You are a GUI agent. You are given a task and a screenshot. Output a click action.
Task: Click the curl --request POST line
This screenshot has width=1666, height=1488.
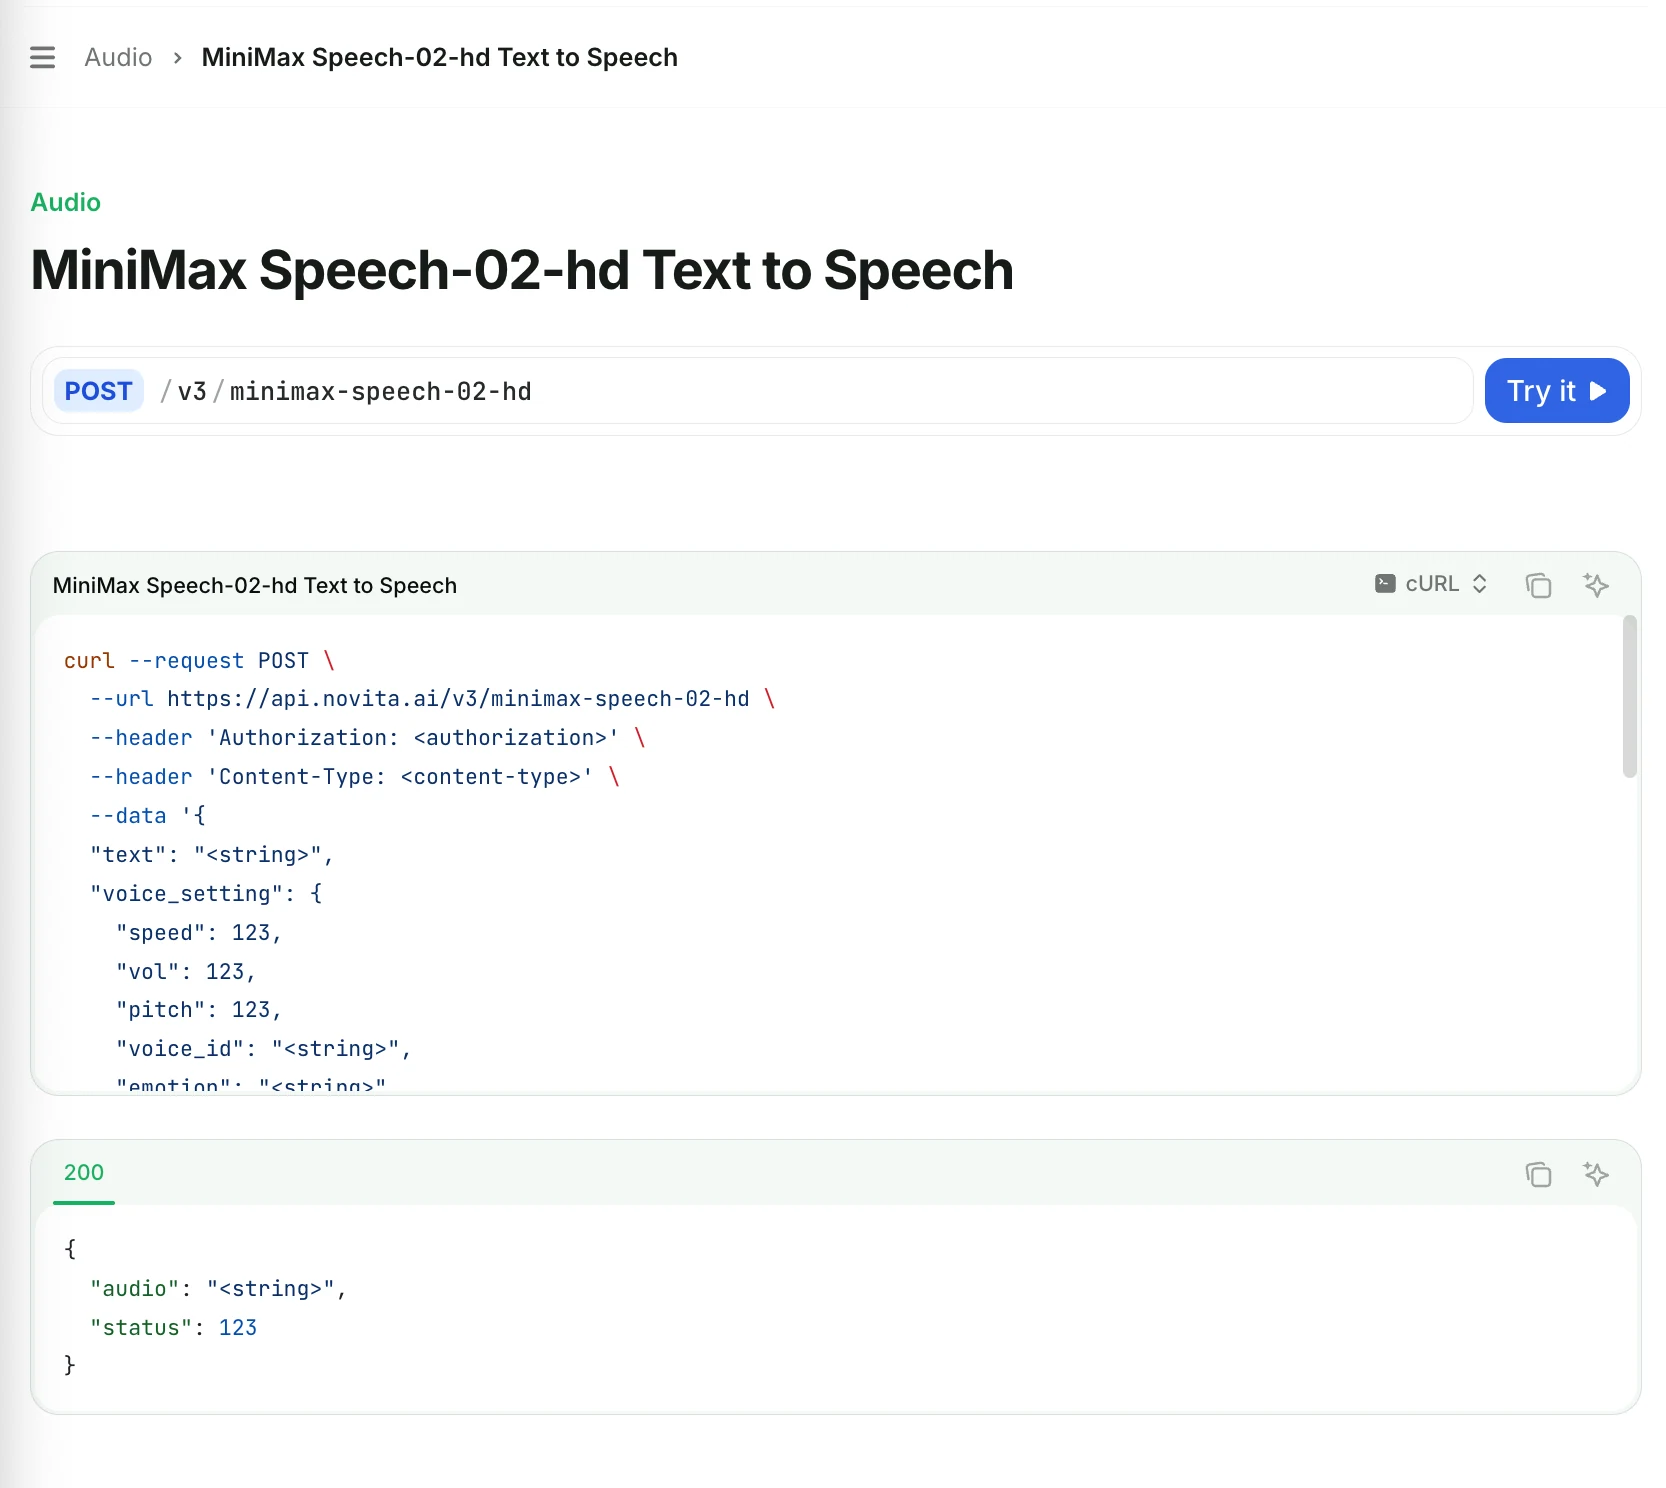(x=199, y=660)
